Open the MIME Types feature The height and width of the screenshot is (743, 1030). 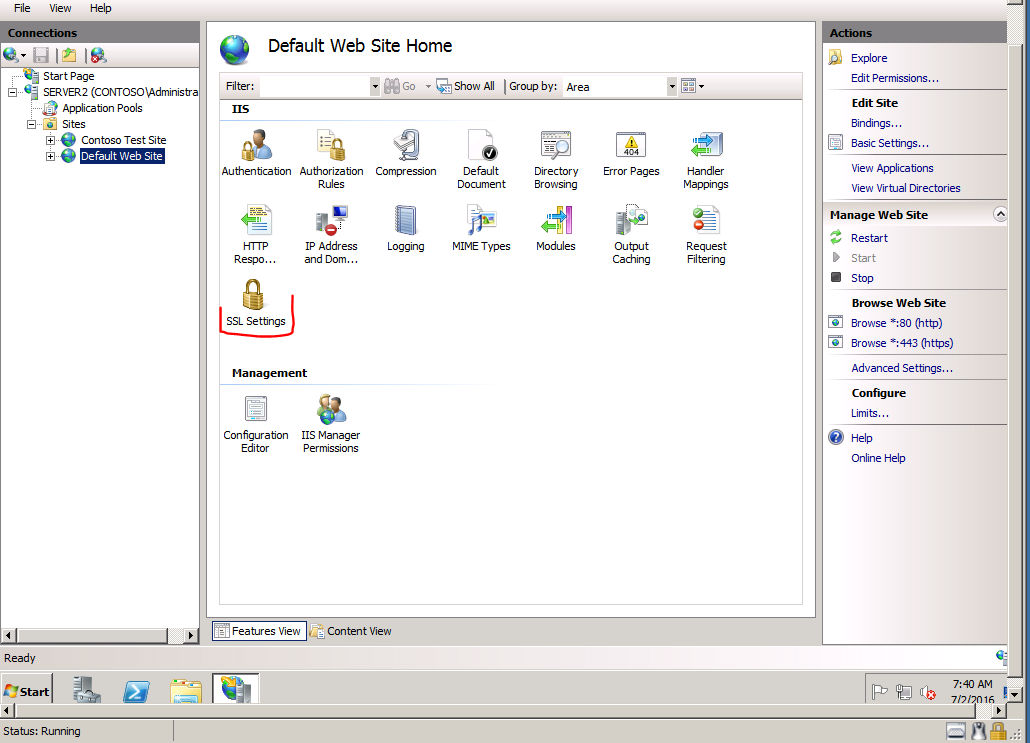click(x=481, y=229)
